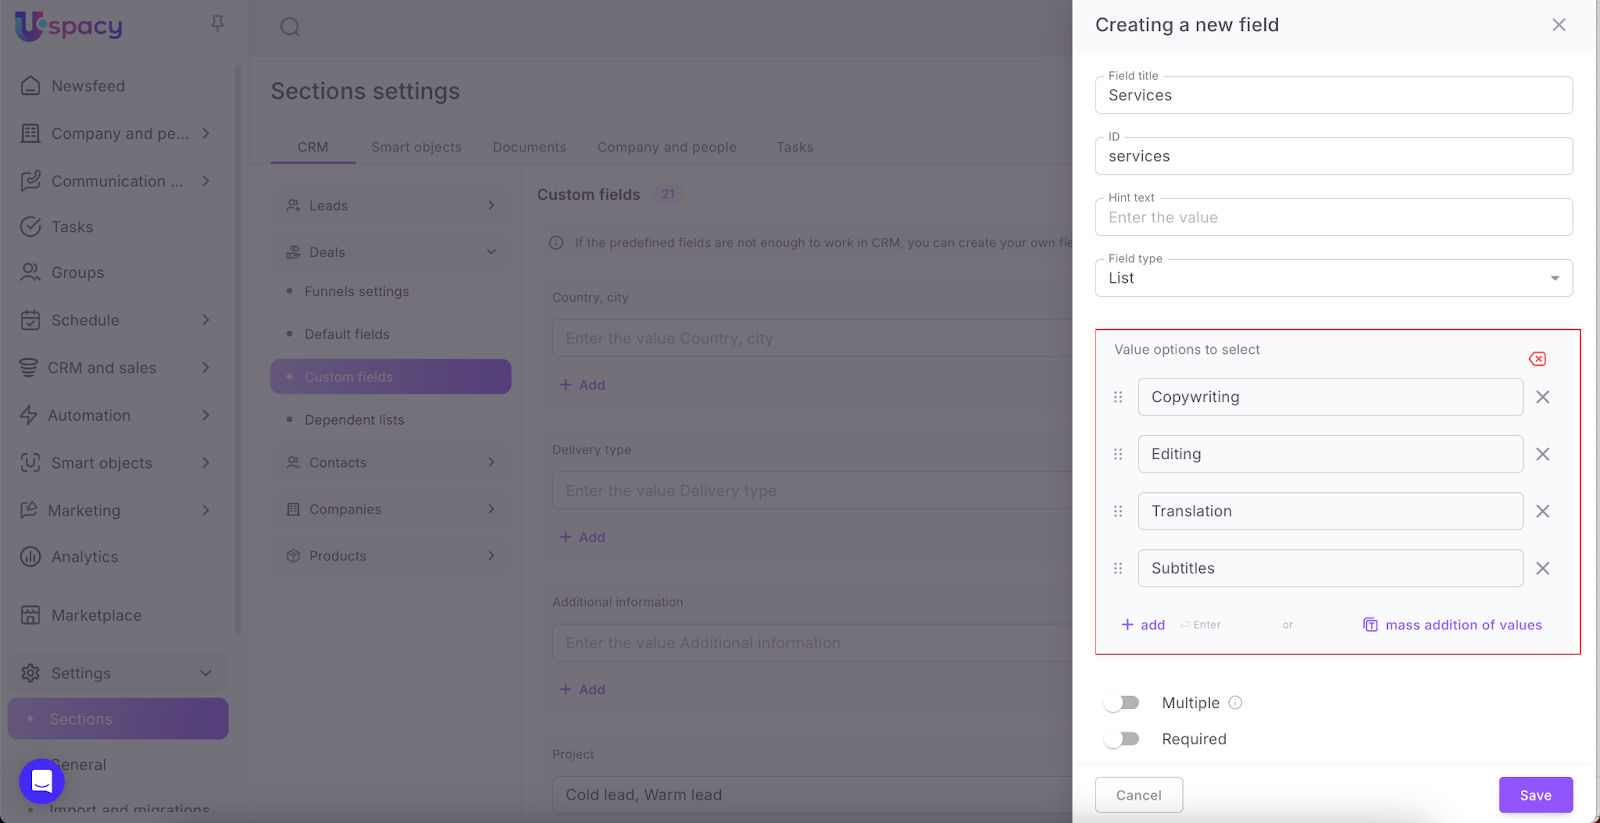Open the Documents tab

pos(529,147)
